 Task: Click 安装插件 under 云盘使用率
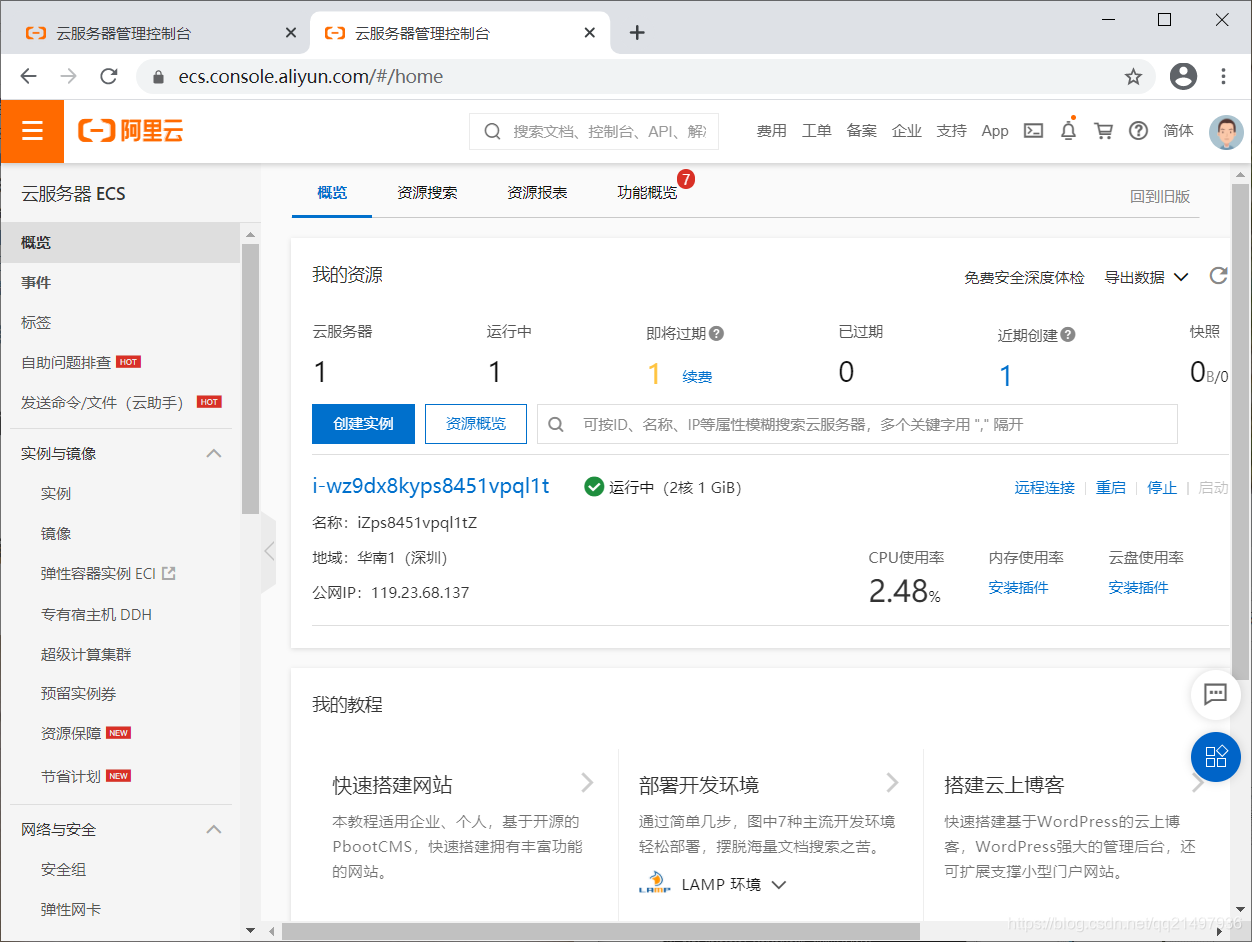[1138, 588]
